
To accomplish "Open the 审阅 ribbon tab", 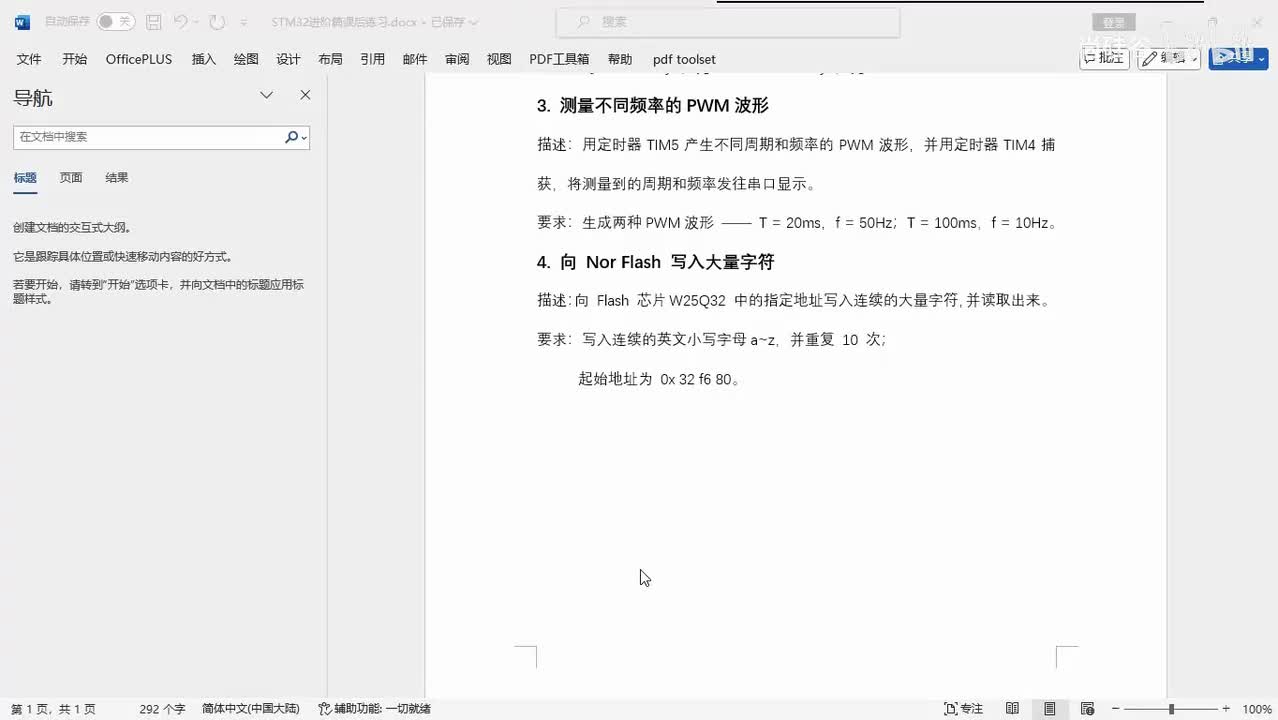I will point(457,59).
